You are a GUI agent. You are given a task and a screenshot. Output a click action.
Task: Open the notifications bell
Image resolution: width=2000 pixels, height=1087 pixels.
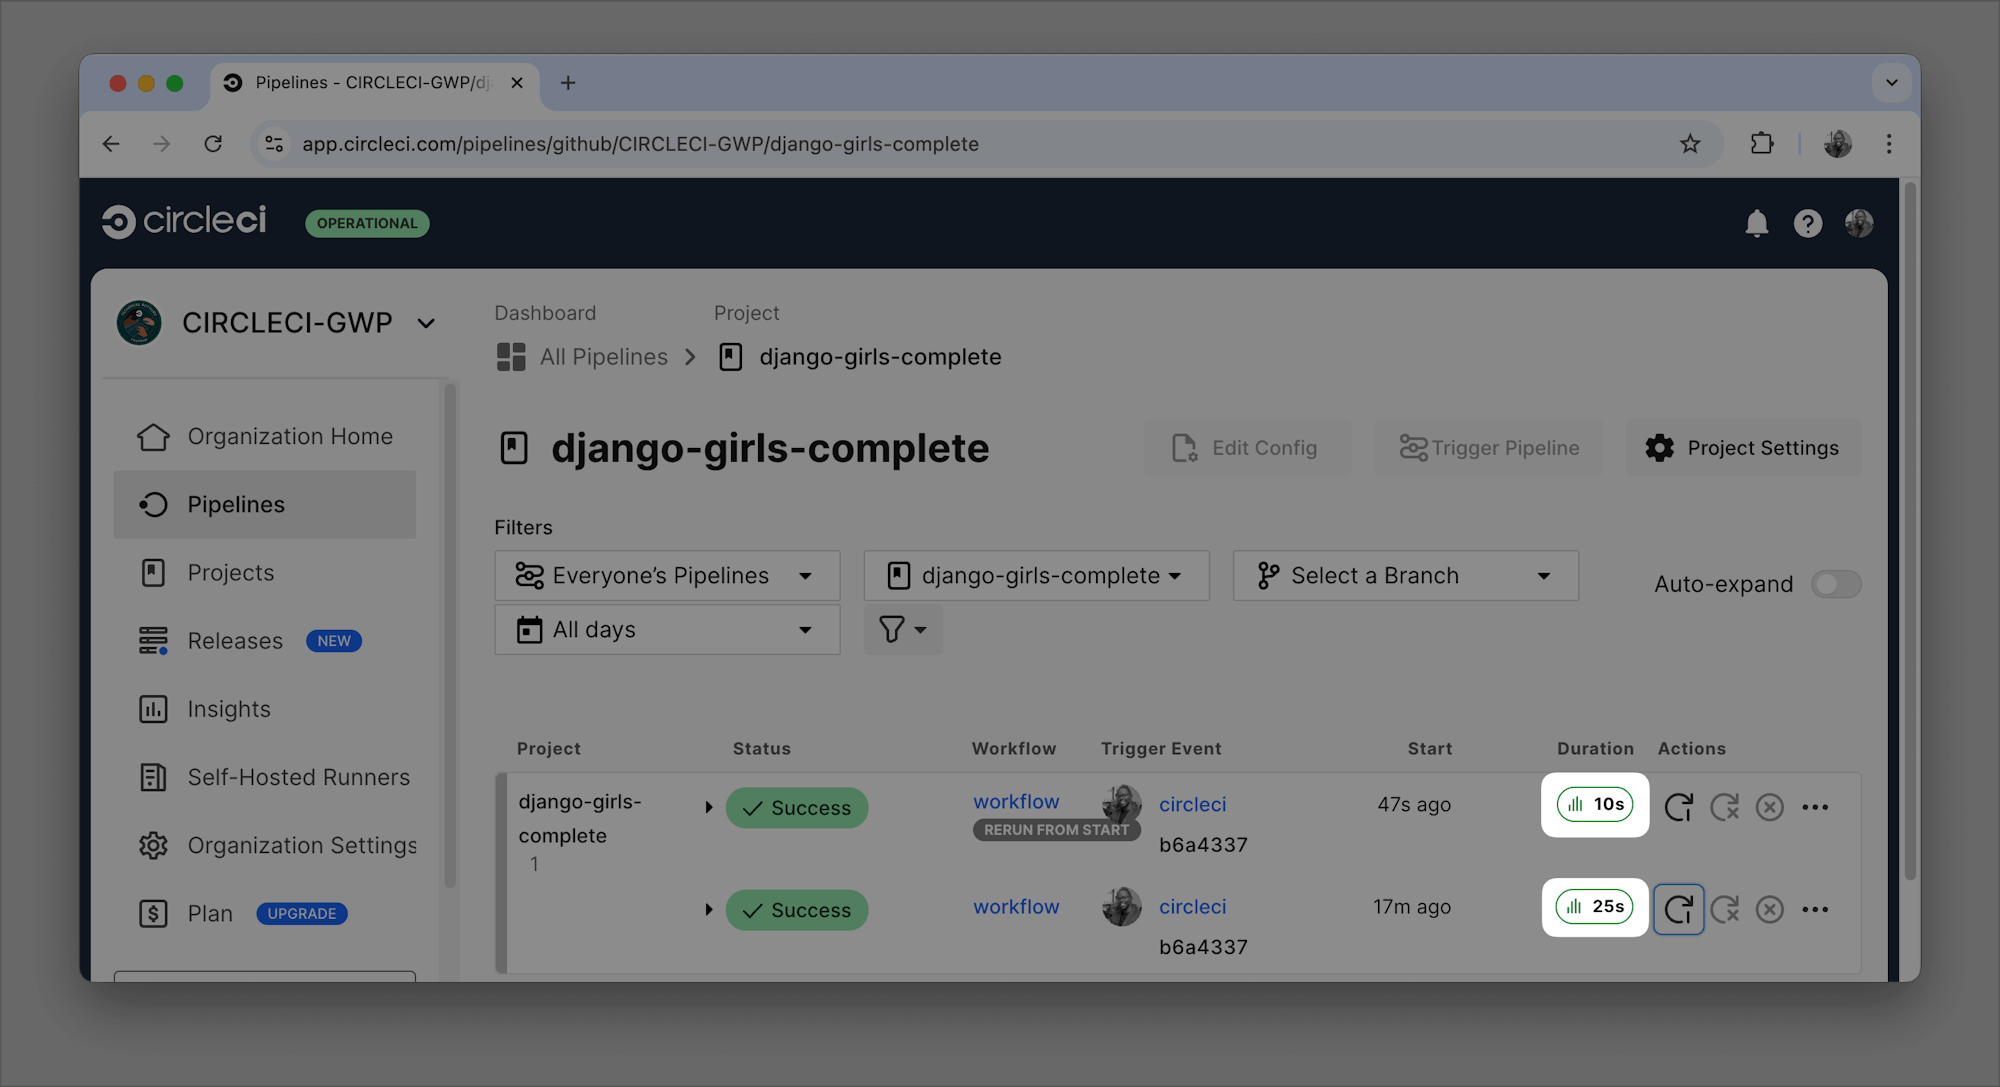click(1756, 223)
